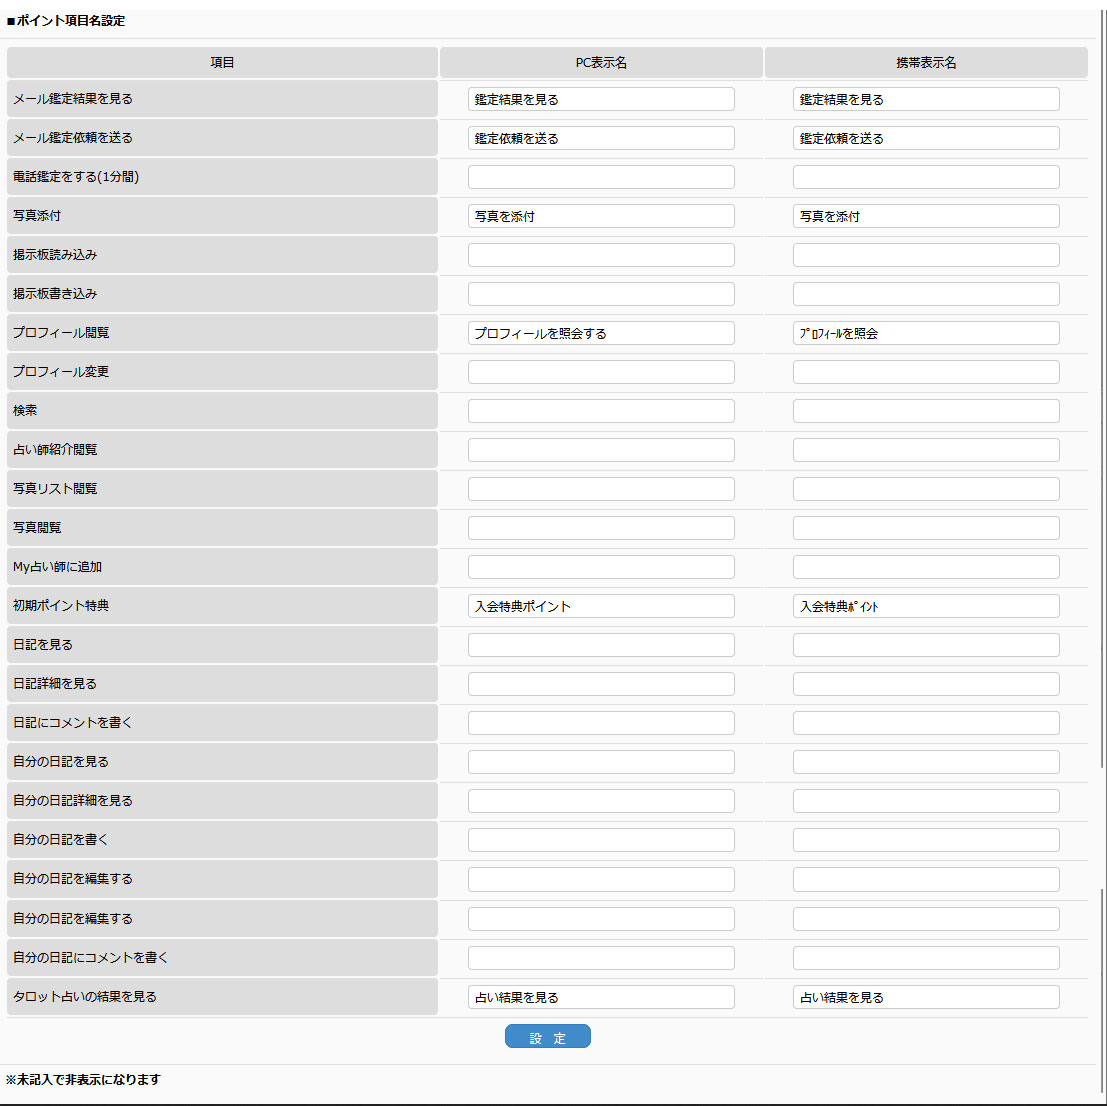This screenshot has width=1107, height=1106.
Task: Click 携帯表示名 field for 占い師紹介閲覧
Action: [x=926, y=450]
